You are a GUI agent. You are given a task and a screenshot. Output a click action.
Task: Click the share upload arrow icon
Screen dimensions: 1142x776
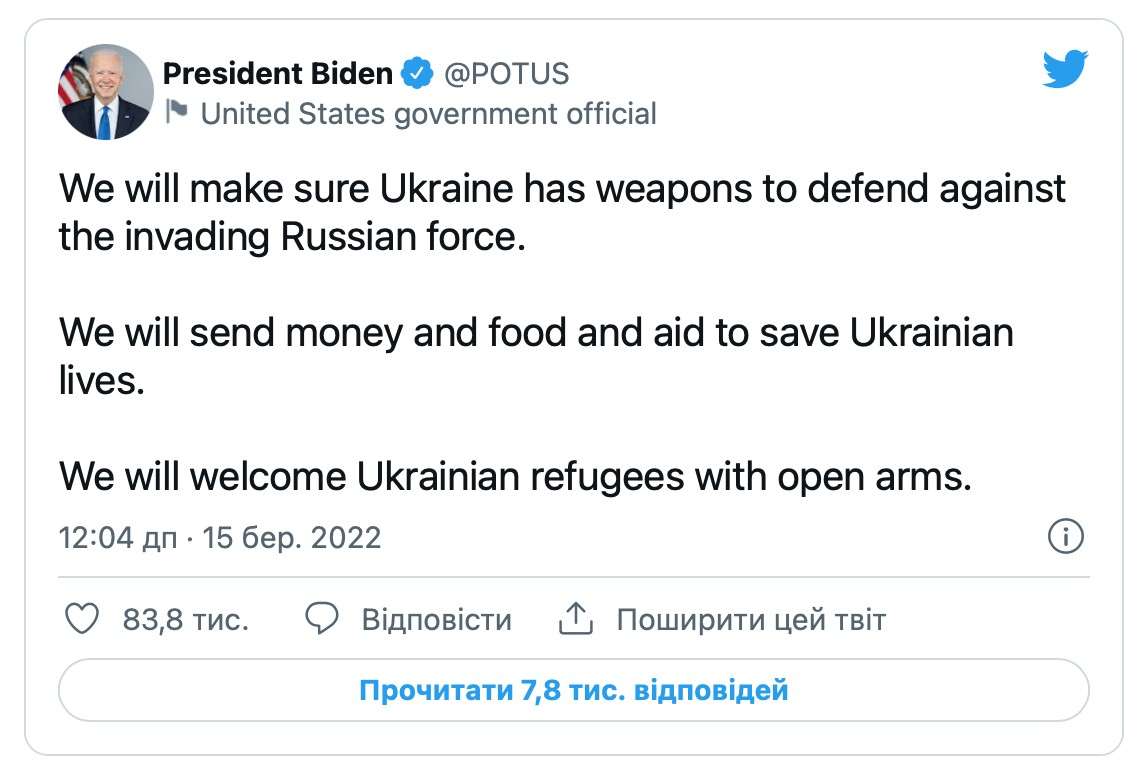[575, 618]
